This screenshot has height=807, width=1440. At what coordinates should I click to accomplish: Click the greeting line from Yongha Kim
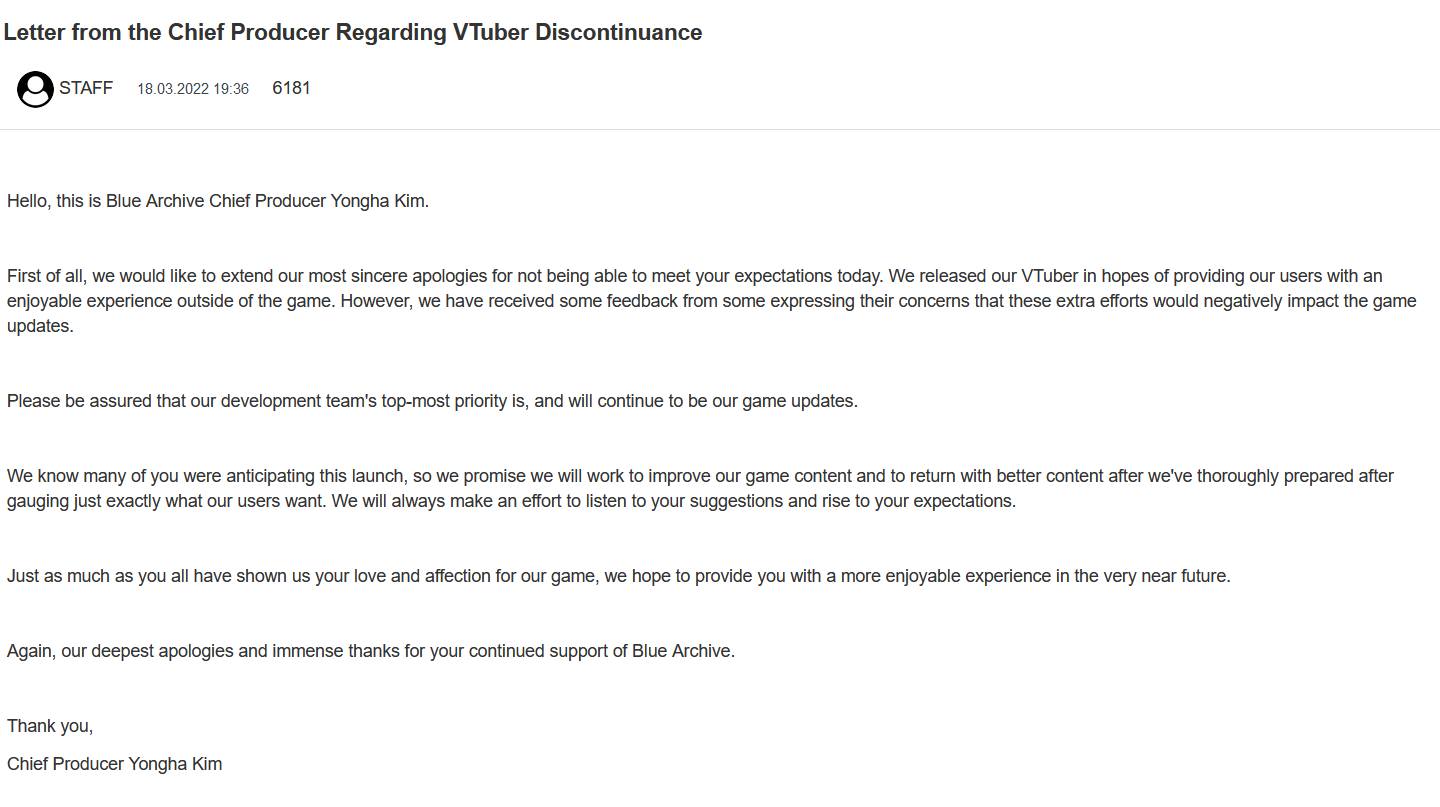(x=218, y=201)
